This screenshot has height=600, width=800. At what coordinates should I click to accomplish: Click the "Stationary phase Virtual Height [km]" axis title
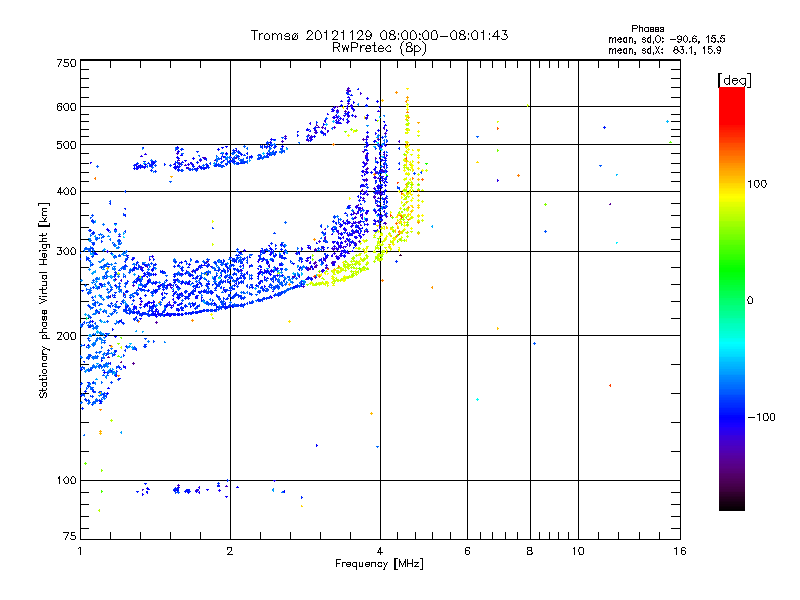(x=44, y=300)
